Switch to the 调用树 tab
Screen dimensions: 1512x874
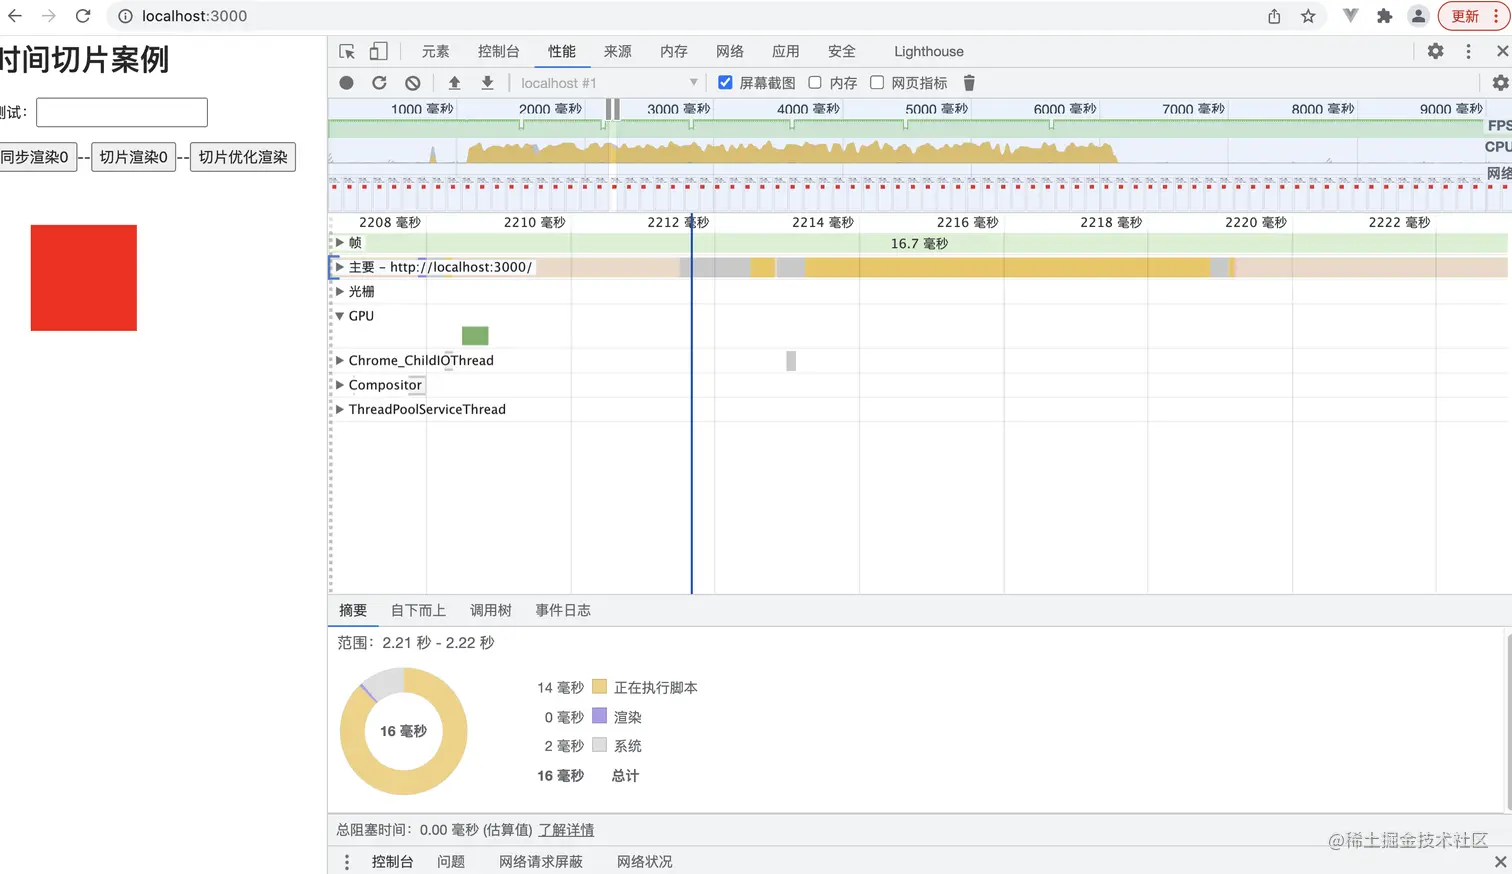[x=491, y=610]
